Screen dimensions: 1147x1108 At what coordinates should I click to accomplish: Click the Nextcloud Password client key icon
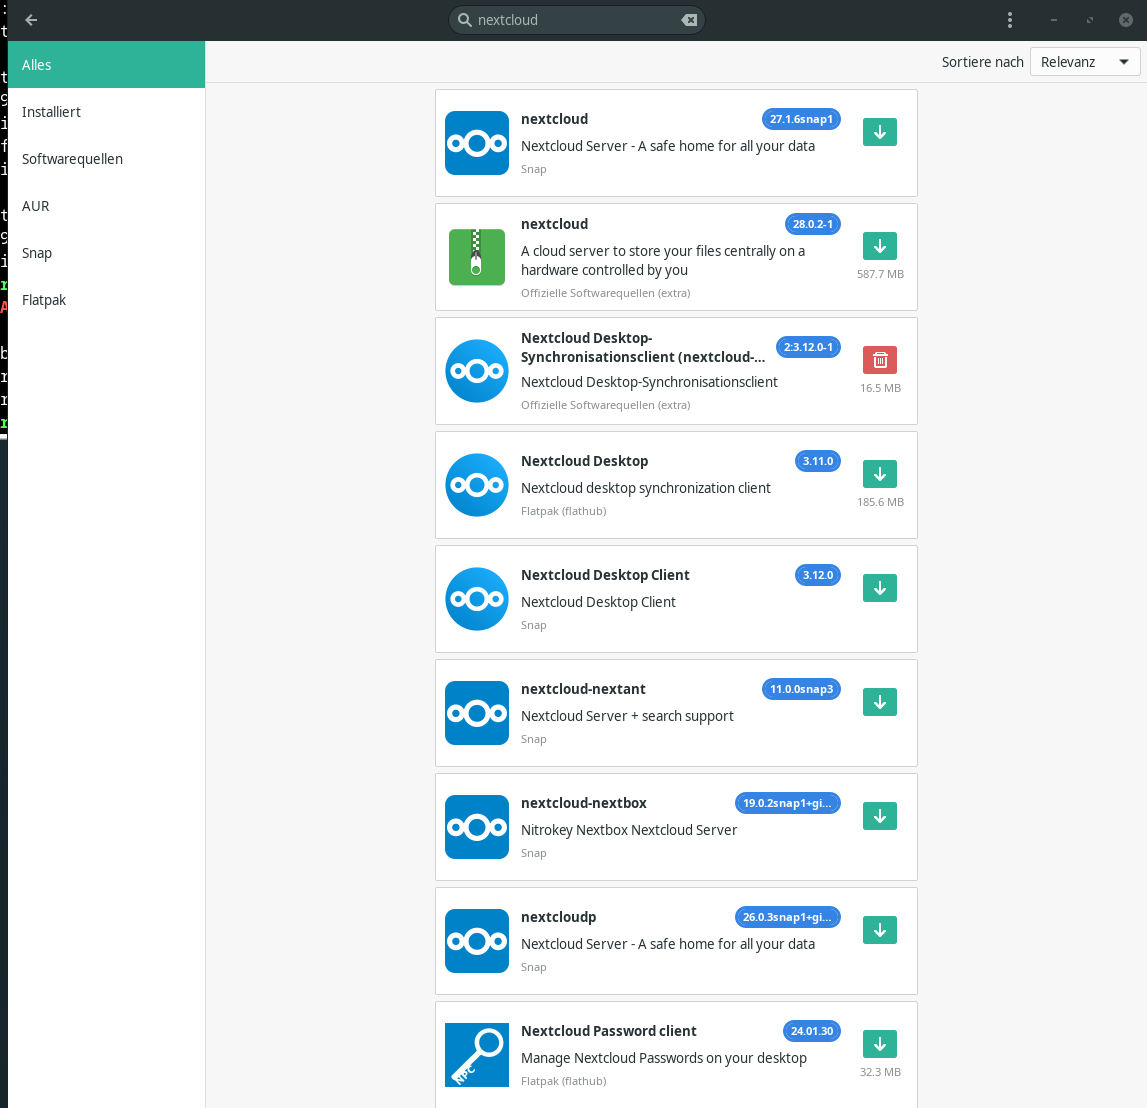(x=477, y=1055)
